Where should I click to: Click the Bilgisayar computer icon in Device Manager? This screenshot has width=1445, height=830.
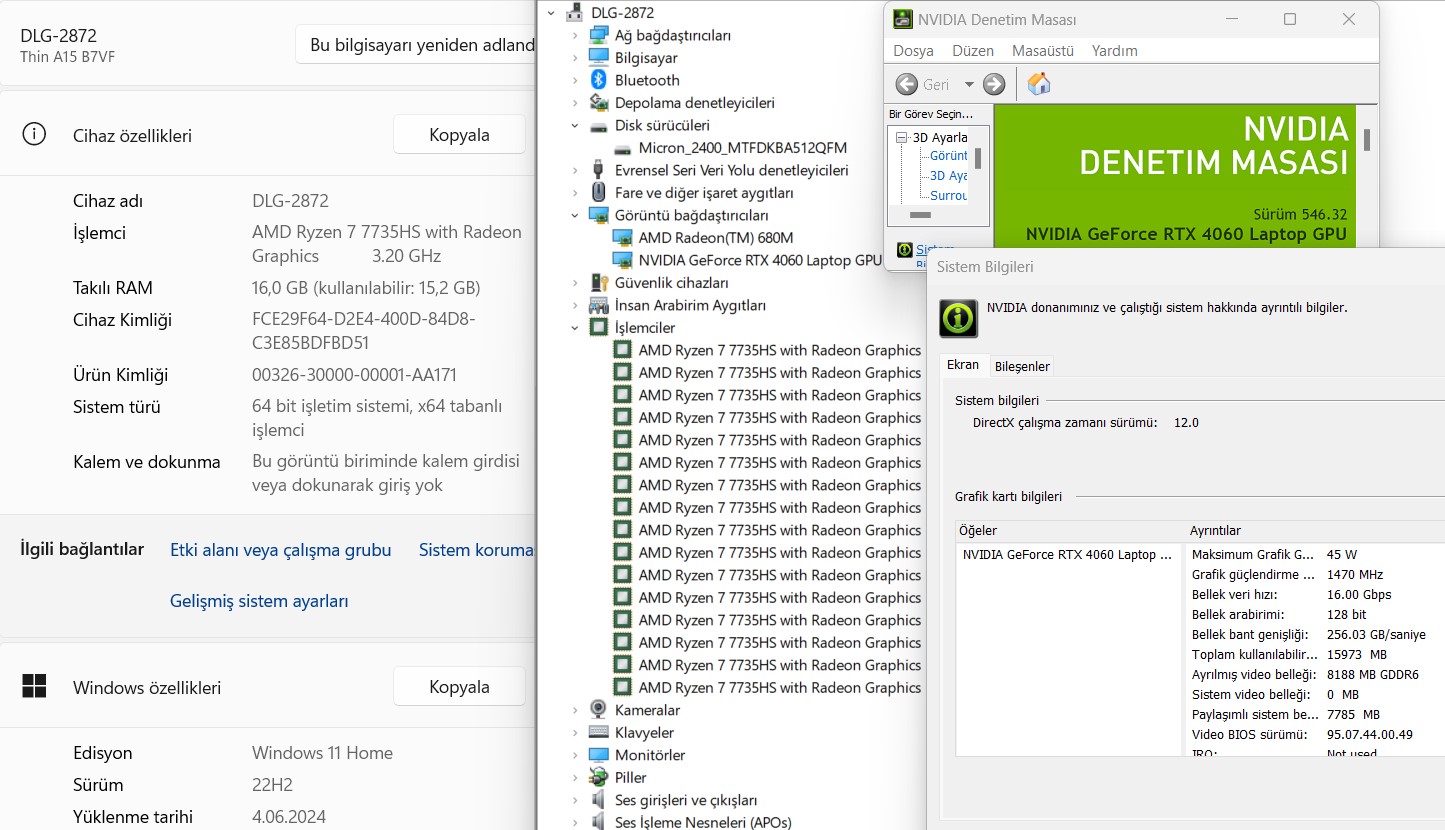[x=598, y=58]
